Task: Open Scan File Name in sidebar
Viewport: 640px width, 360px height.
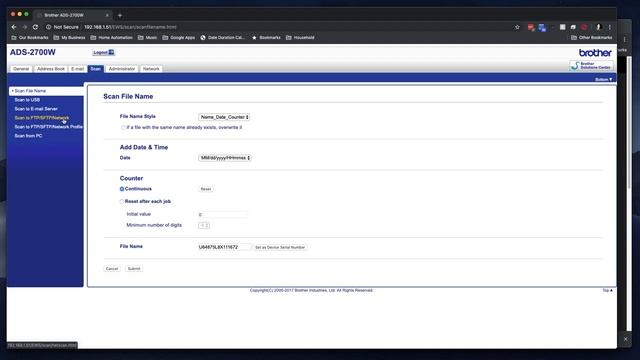Action: click(30, 91)
